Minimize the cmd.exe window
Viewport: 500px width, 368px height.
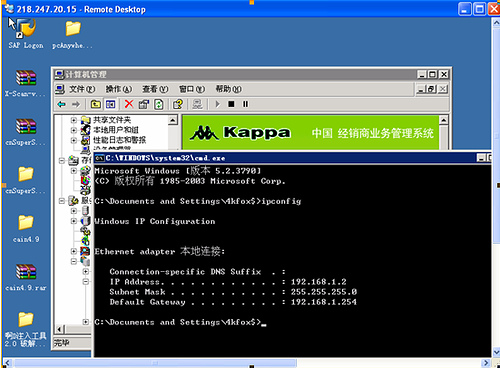coord(481,158)
